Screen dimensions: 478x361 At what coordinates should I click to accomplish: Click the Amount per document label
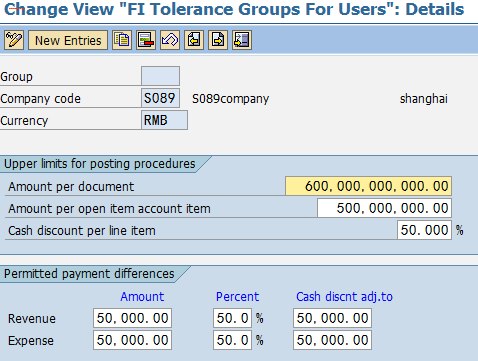point(71,187)
